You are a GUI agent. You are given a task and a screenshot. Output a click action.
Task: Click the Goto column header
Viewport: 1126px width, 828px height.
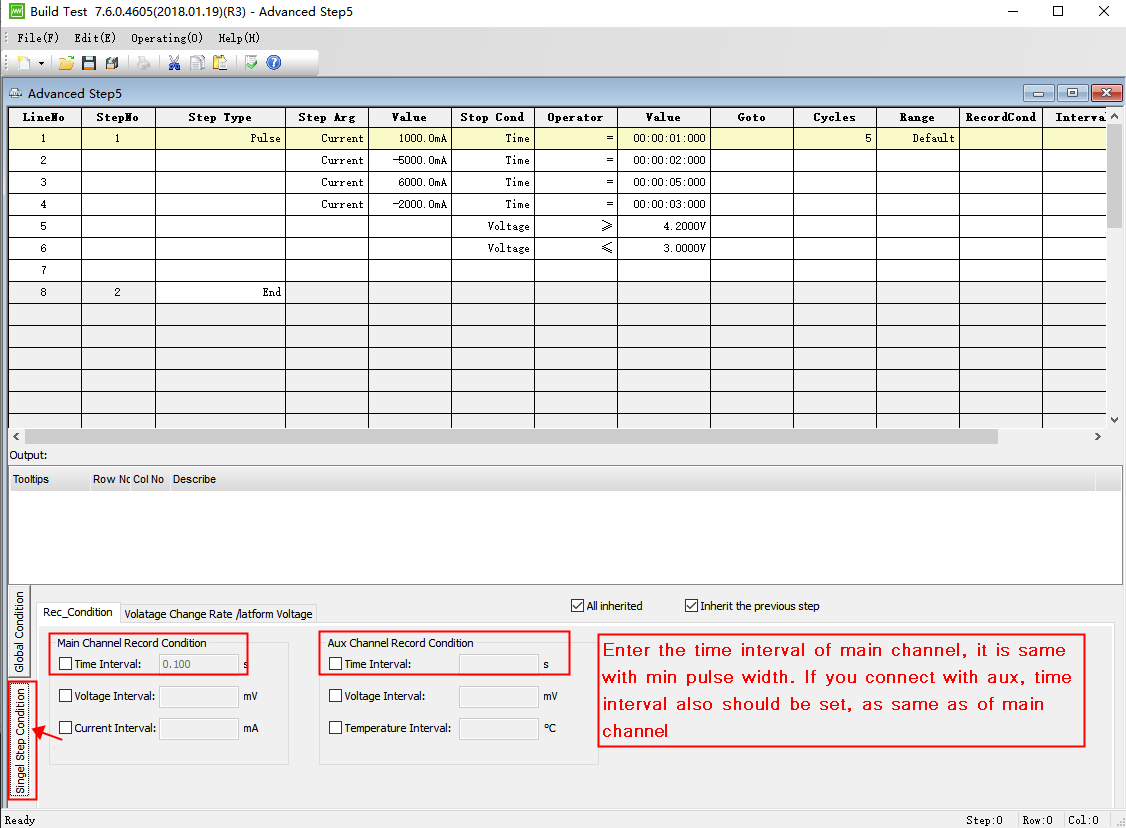(751, 118)
